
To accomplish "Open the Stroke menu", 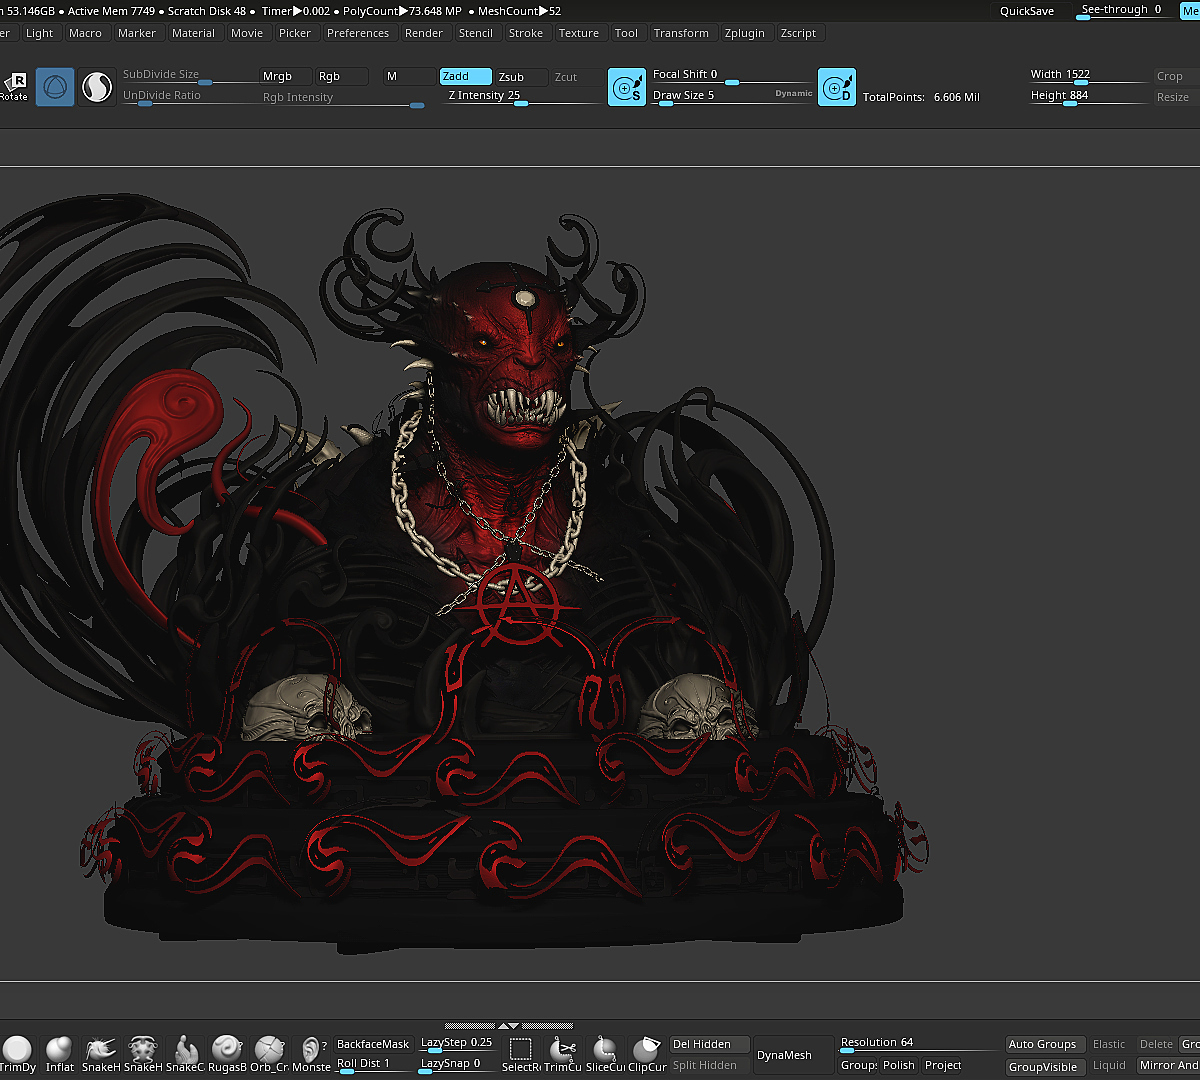I will pos(526,33).
